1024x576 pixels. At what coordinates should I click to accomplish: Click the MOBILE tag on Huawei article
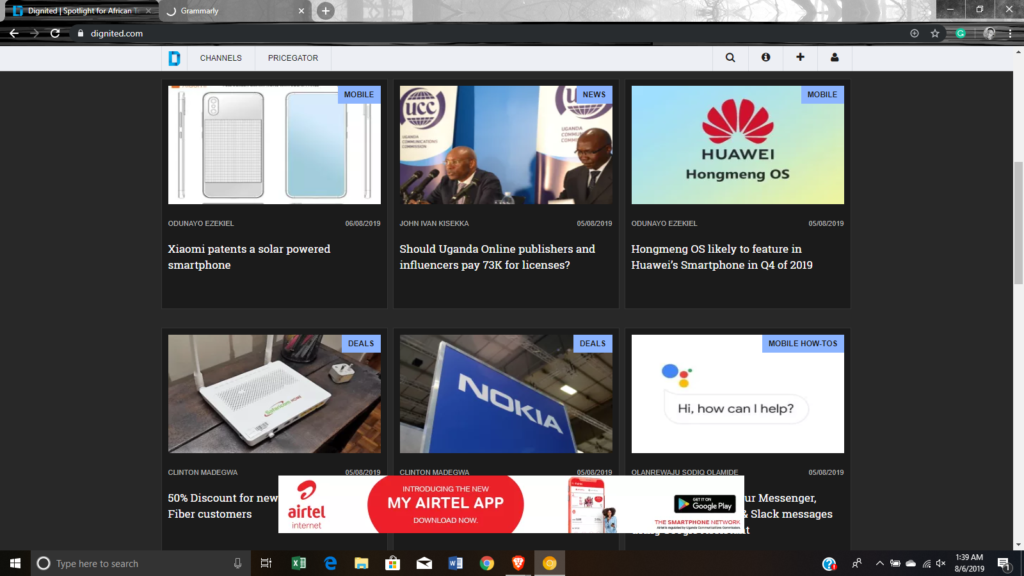(822, 95)
